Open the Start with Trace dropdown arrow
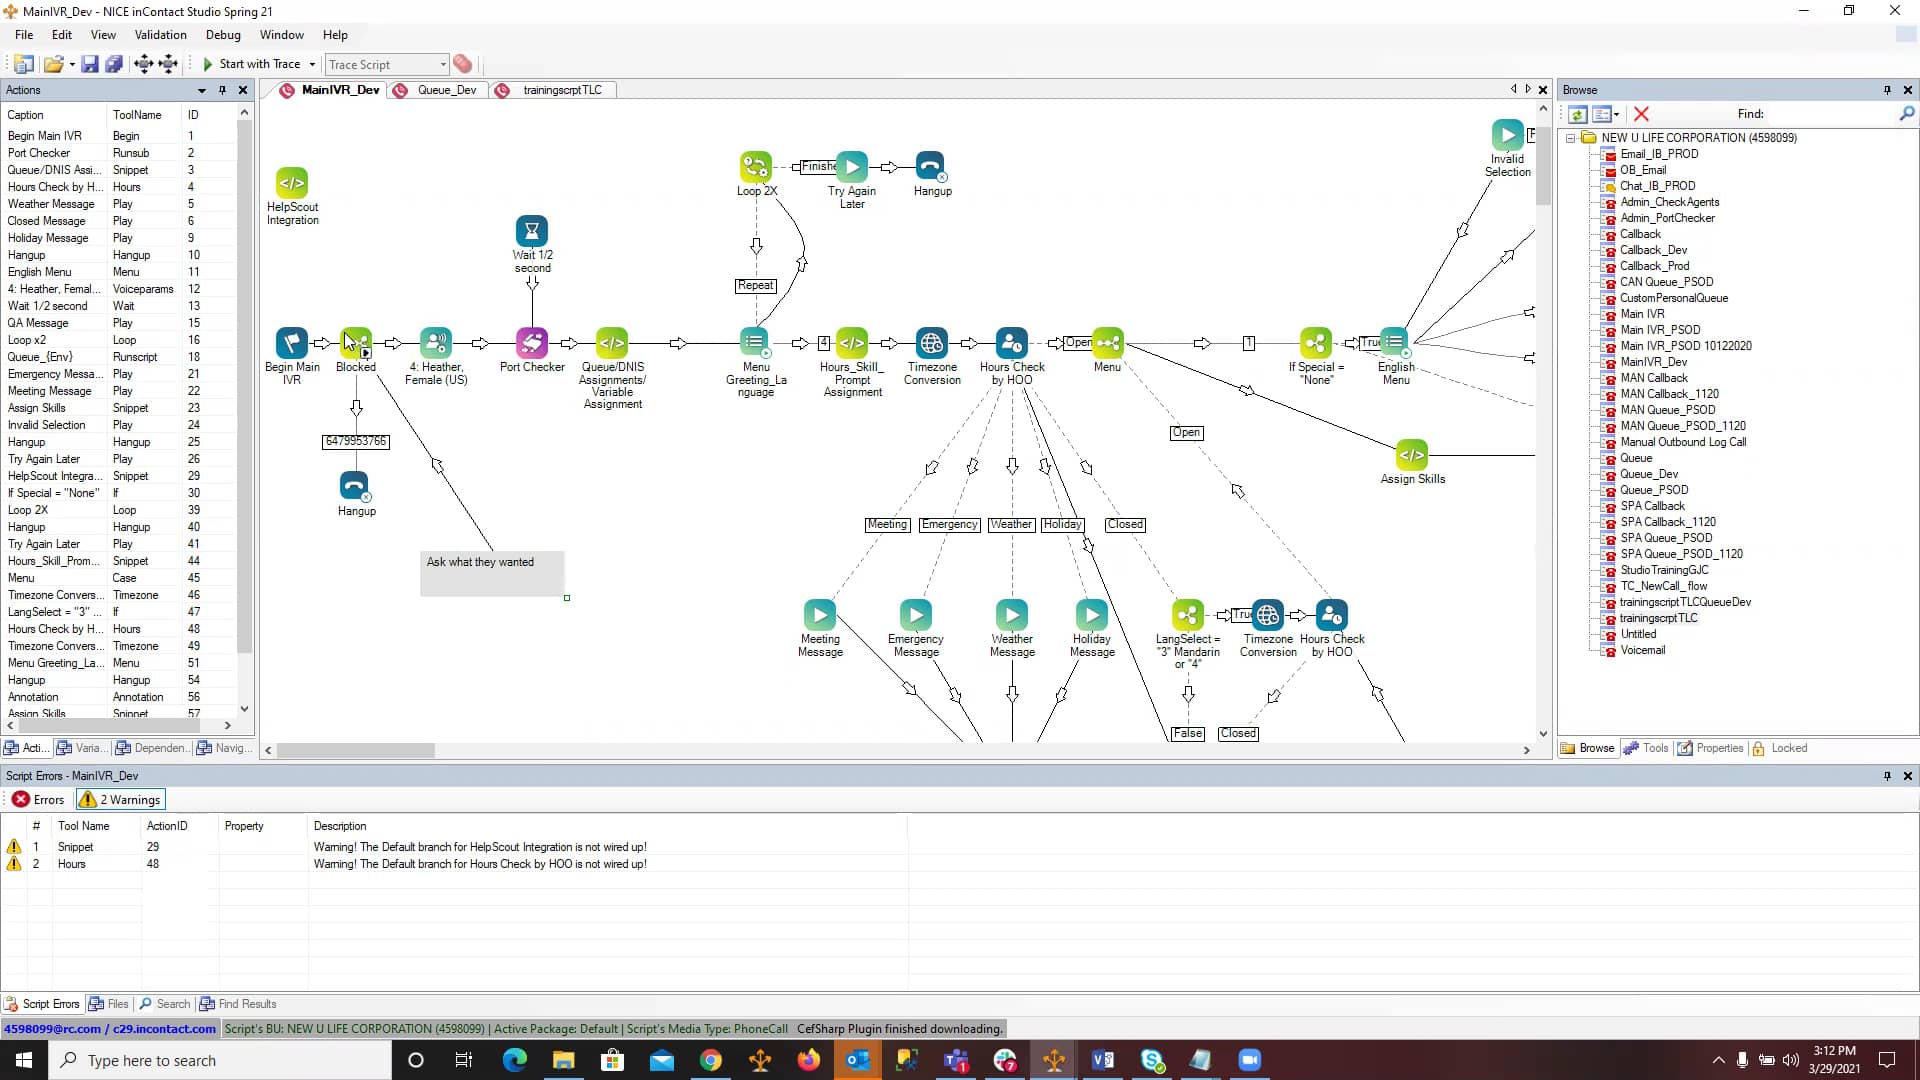1920x1080 pixels. point(312,64)
